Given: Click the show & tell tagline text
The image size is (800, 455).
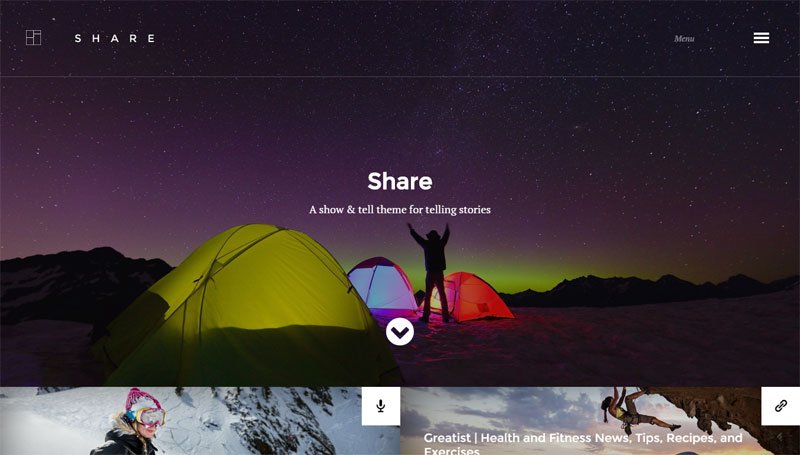Looking at the screenshot, I should point(400,210).
